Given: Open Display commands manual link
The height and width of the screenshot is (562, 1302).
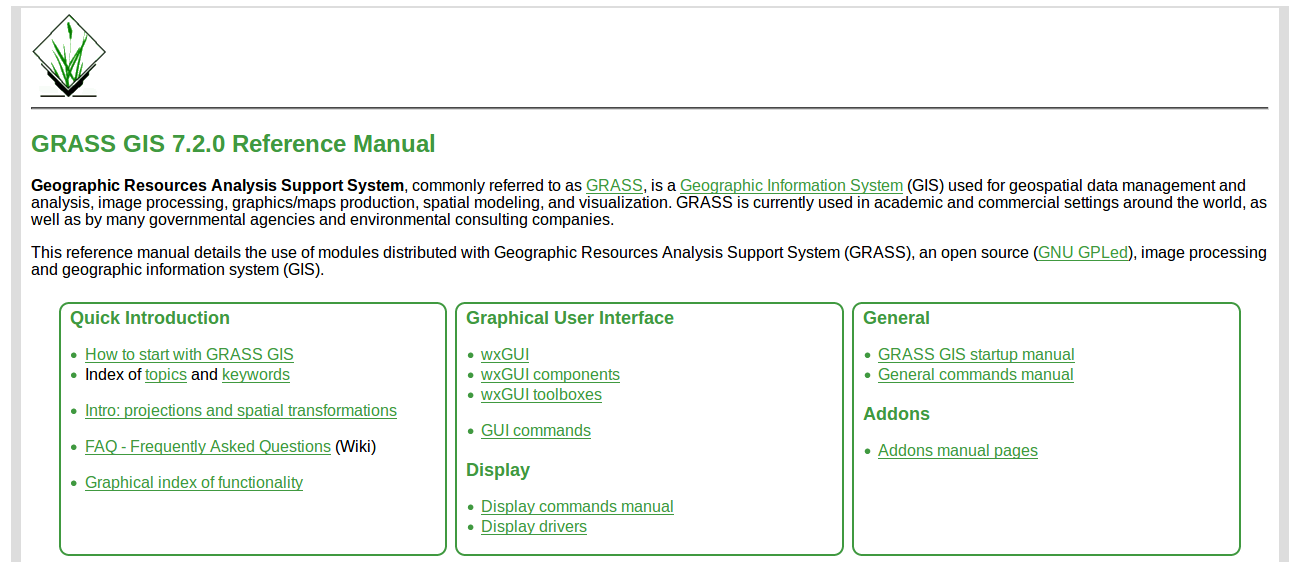Looking at the screenshot, I should [x=577, y=506].
